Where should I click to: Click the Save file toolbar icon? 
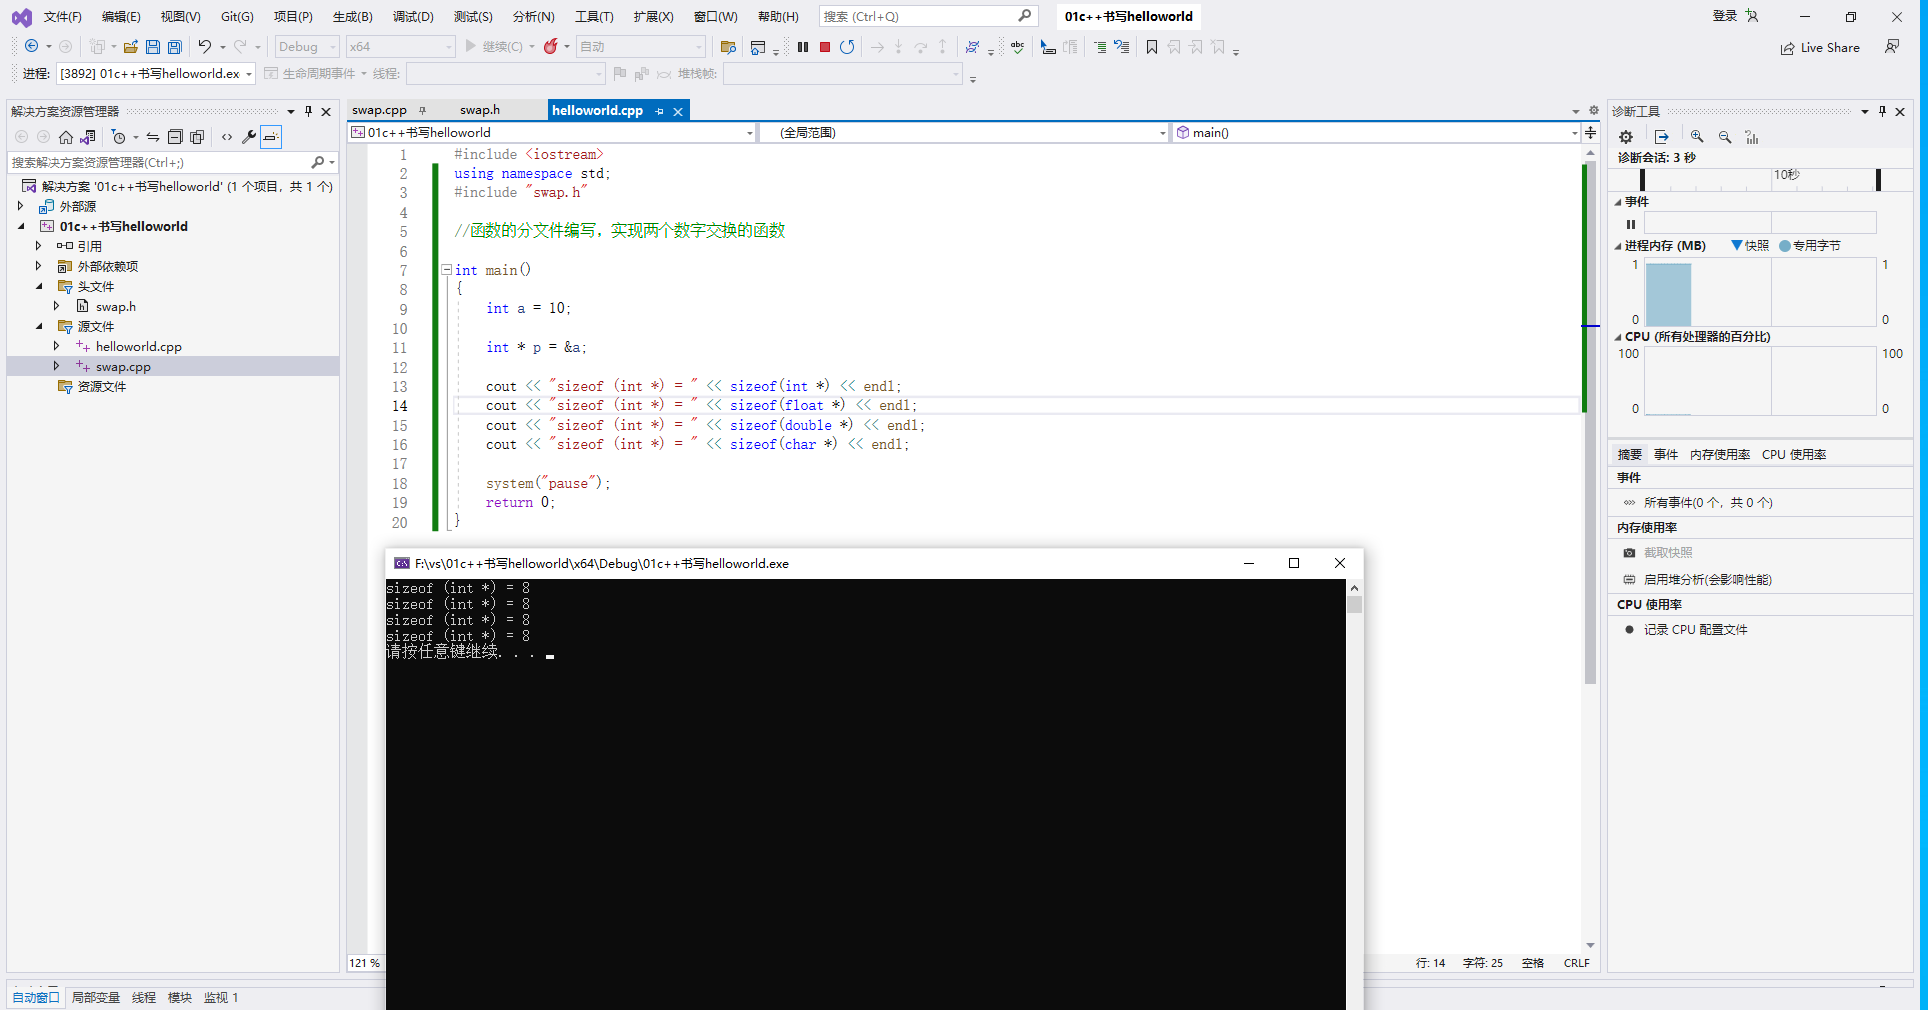pos(153,47)
